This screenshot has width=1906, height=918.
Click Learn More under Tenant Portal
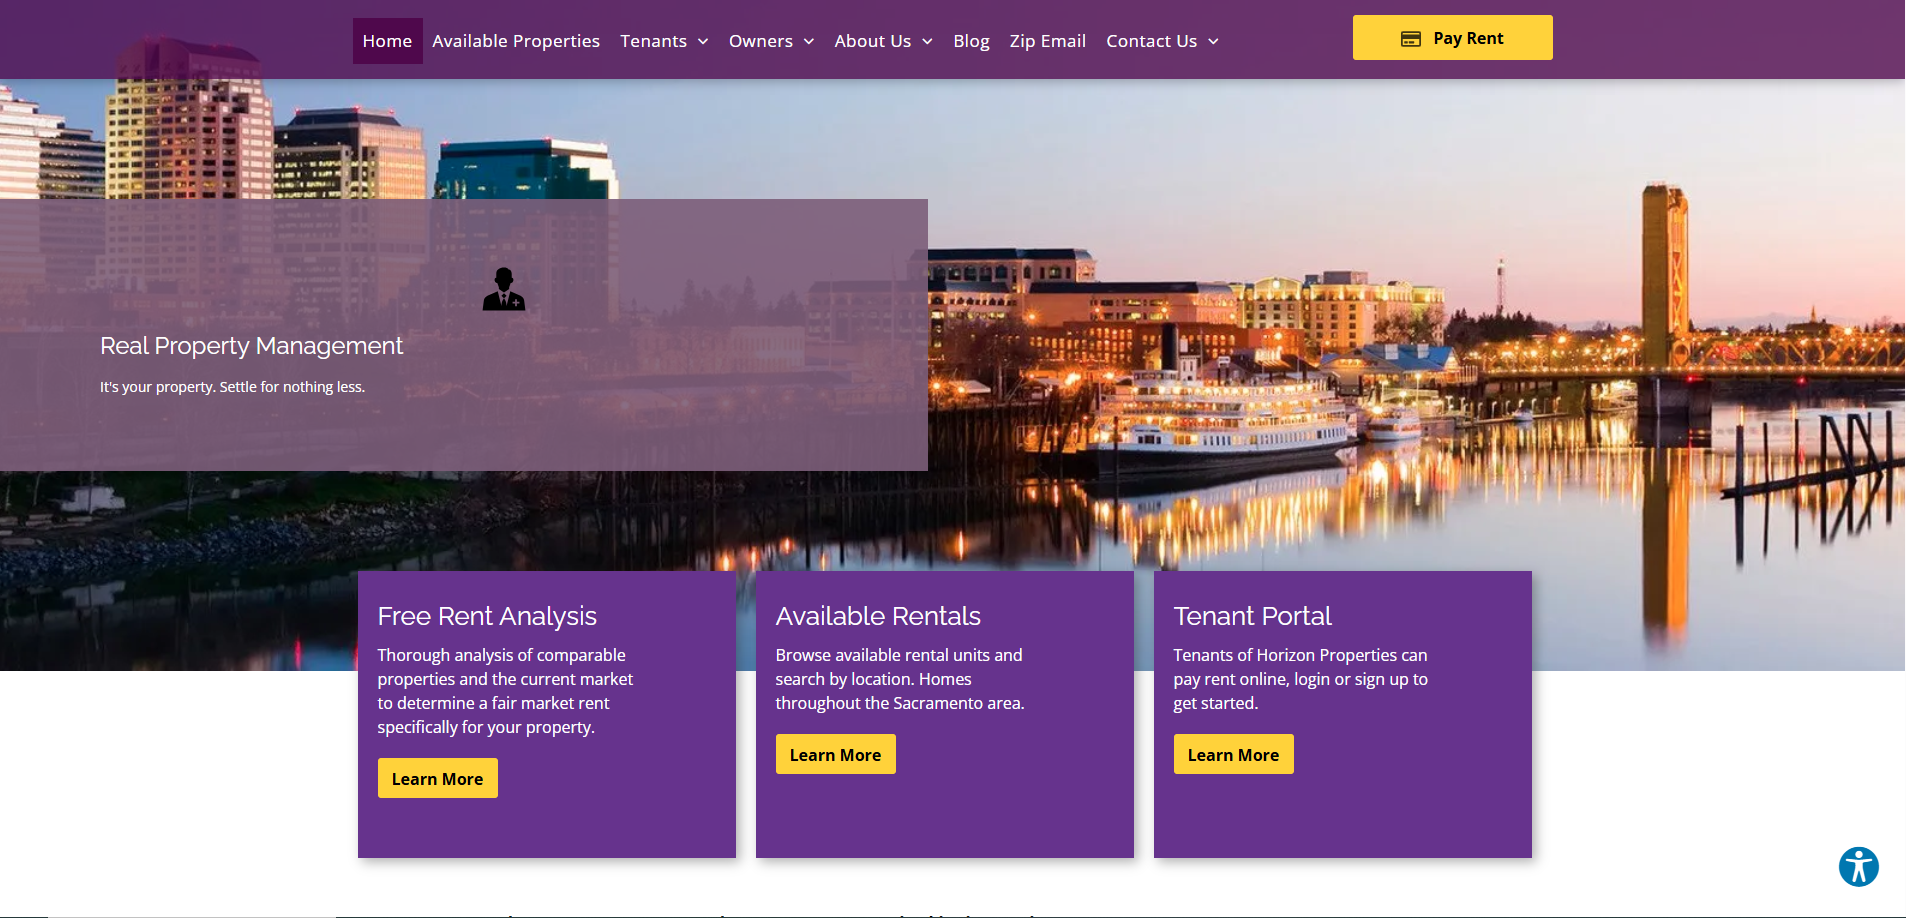(1233, 755)
